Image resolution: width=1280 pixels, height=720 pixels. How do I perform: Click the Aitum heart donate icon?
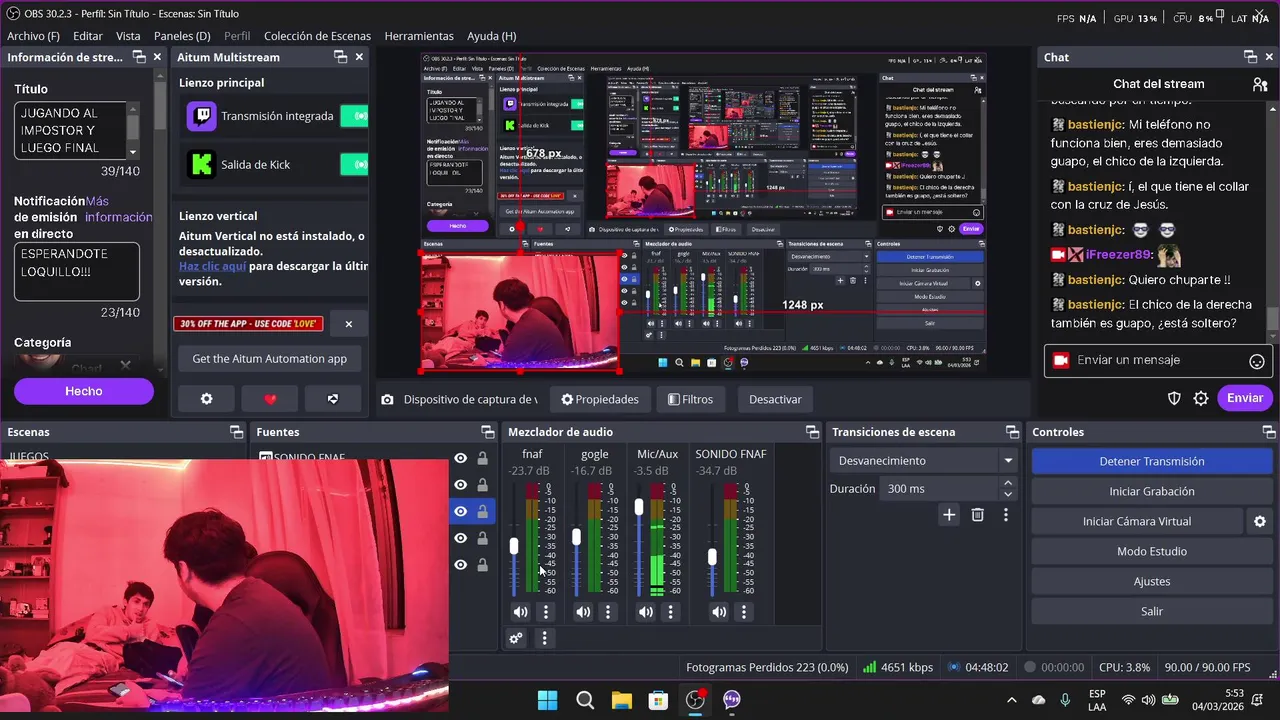coord(270,399)
